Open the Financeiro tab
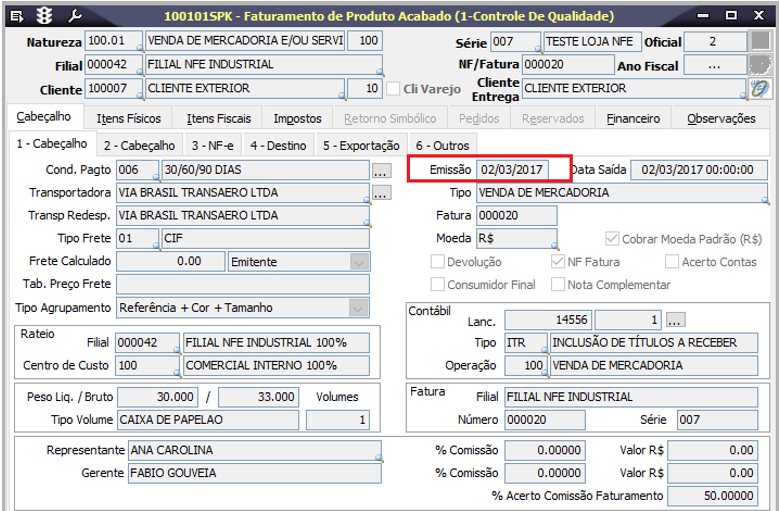The width and height of the screenshot is (780, 511). [x=633, y=118]
